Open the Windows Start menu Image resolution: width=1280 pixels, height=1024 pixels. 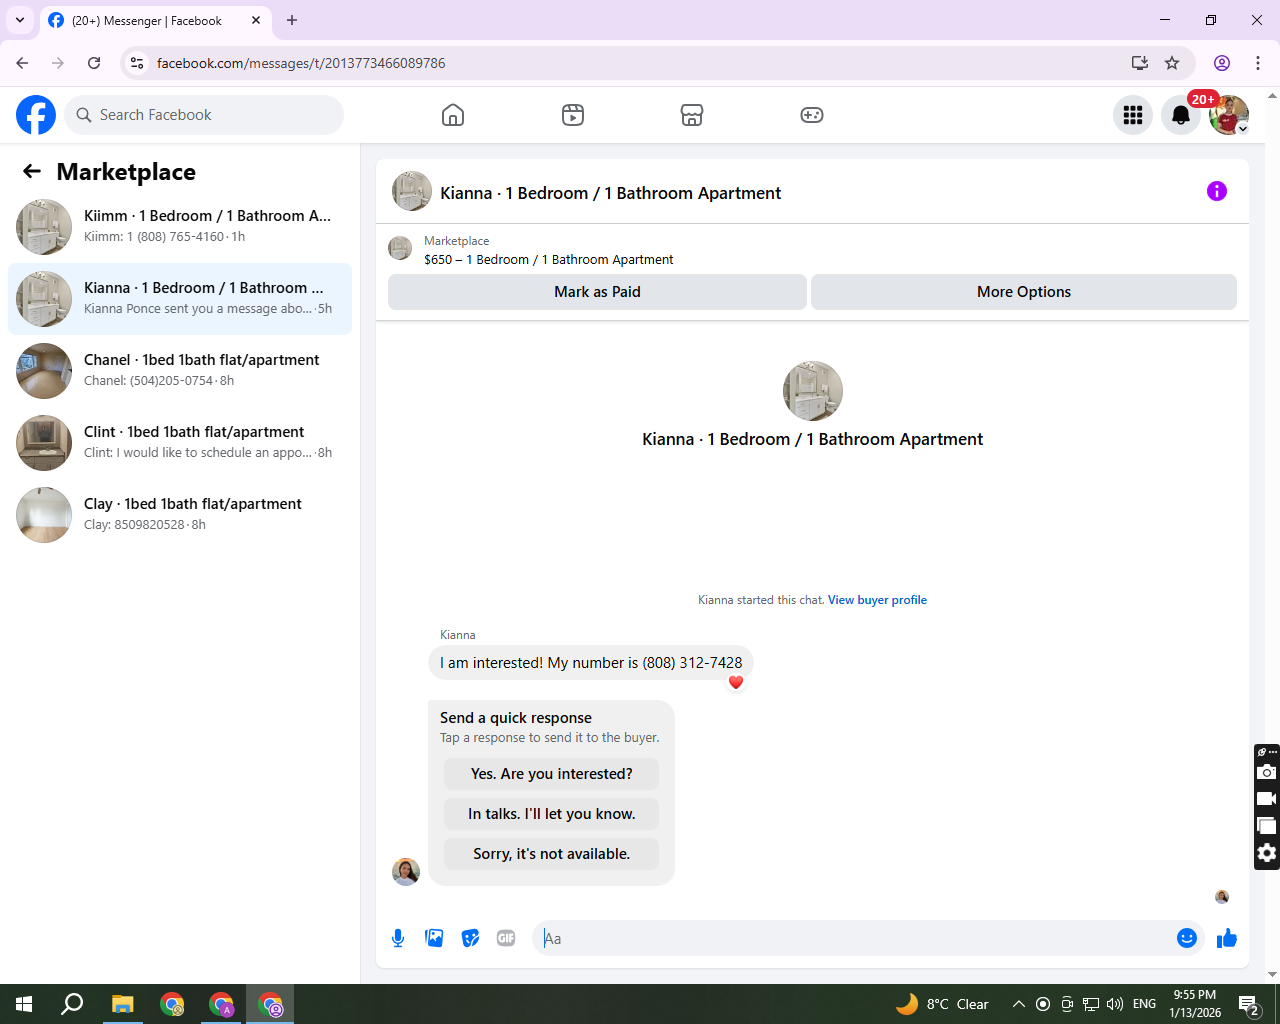tap(24, 1004)
